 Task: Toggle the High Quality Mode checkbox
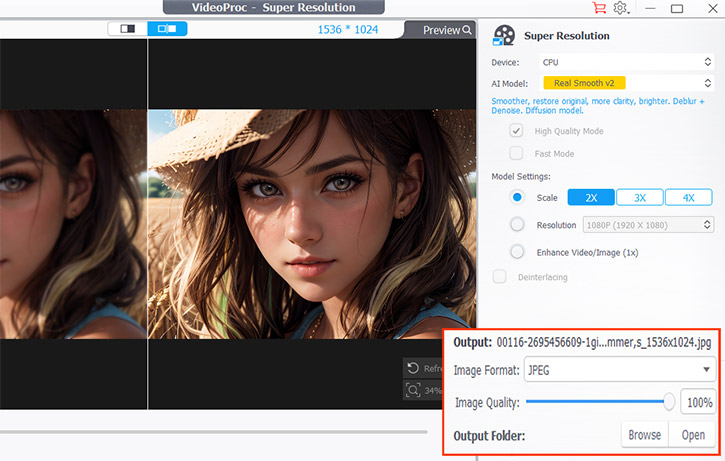coord(516,131)
